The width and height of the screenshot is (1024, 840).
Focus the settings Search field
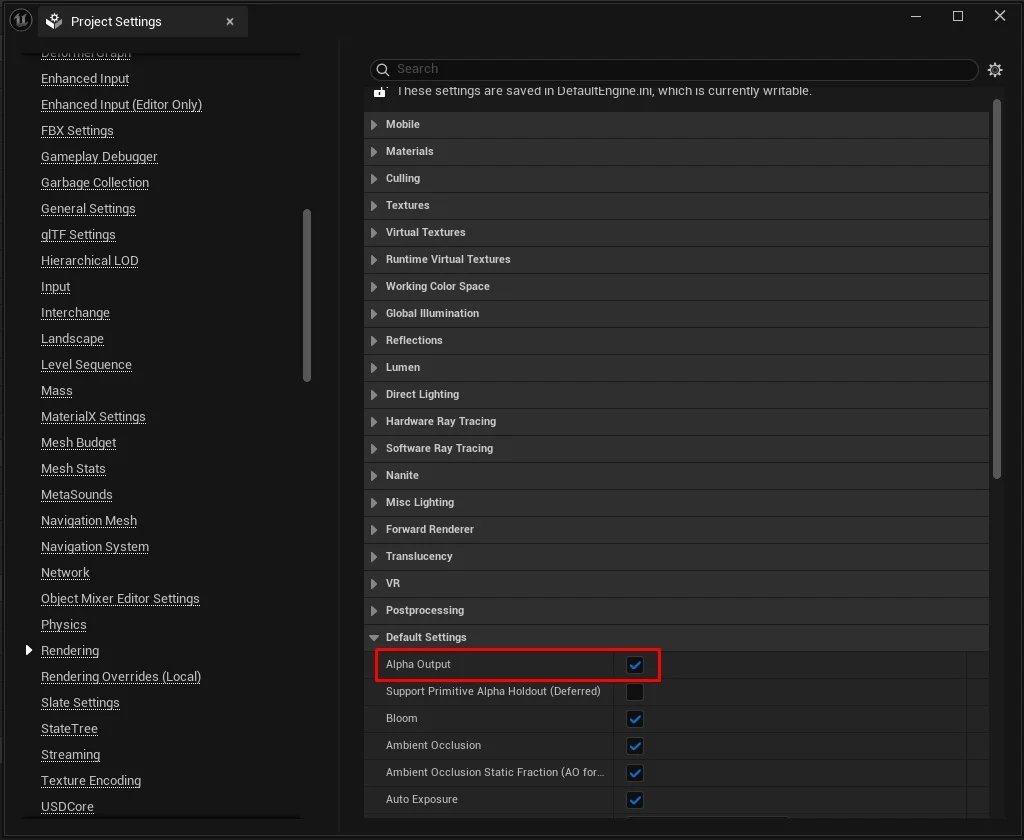coord(674,69)
